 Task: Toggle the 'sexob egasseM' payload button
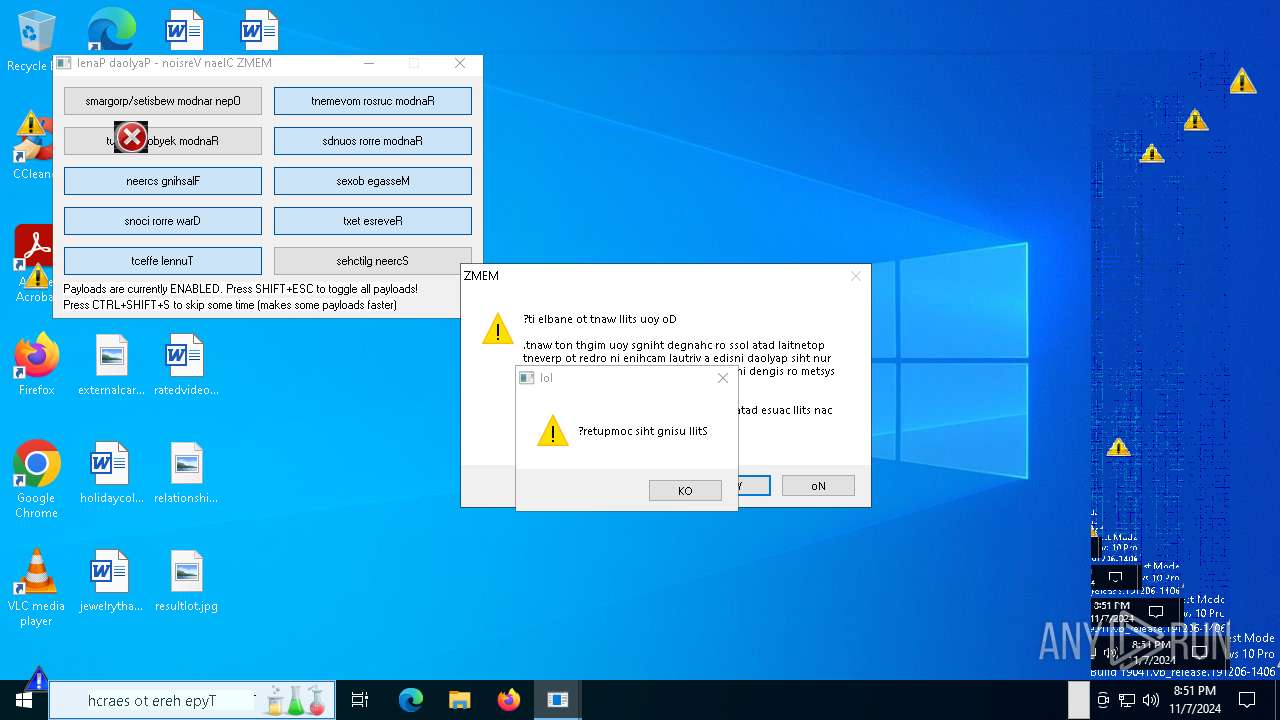point(373,181)
